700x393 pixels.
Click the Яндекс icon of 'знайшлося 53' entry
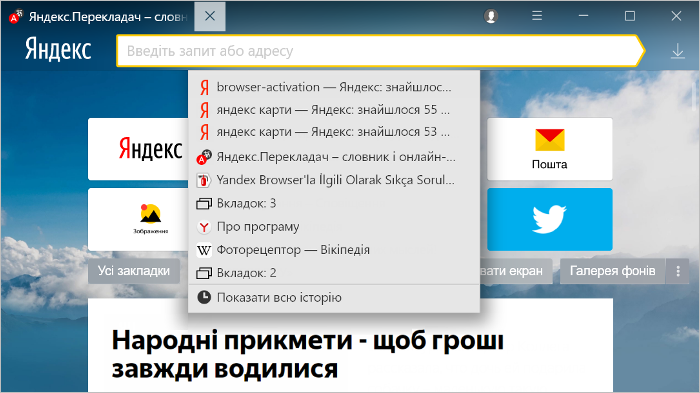[x=204, y=132]
